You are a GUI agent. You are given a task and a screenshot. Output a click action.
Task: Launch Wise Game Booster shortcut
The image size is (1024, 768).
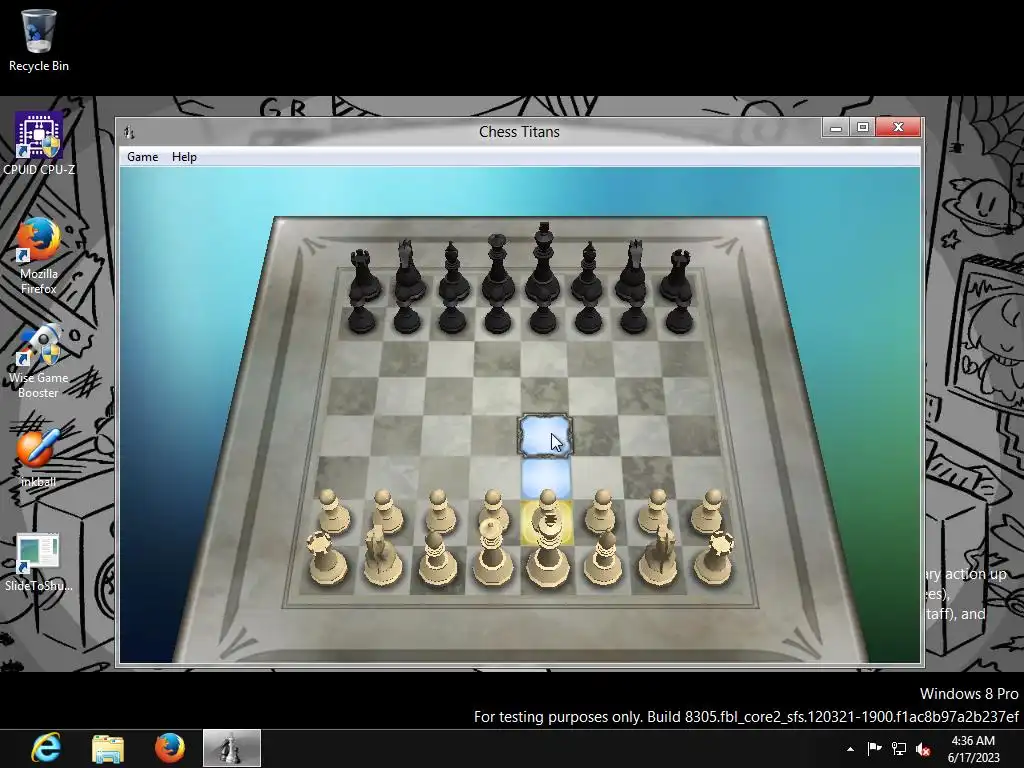pos(39,360)
